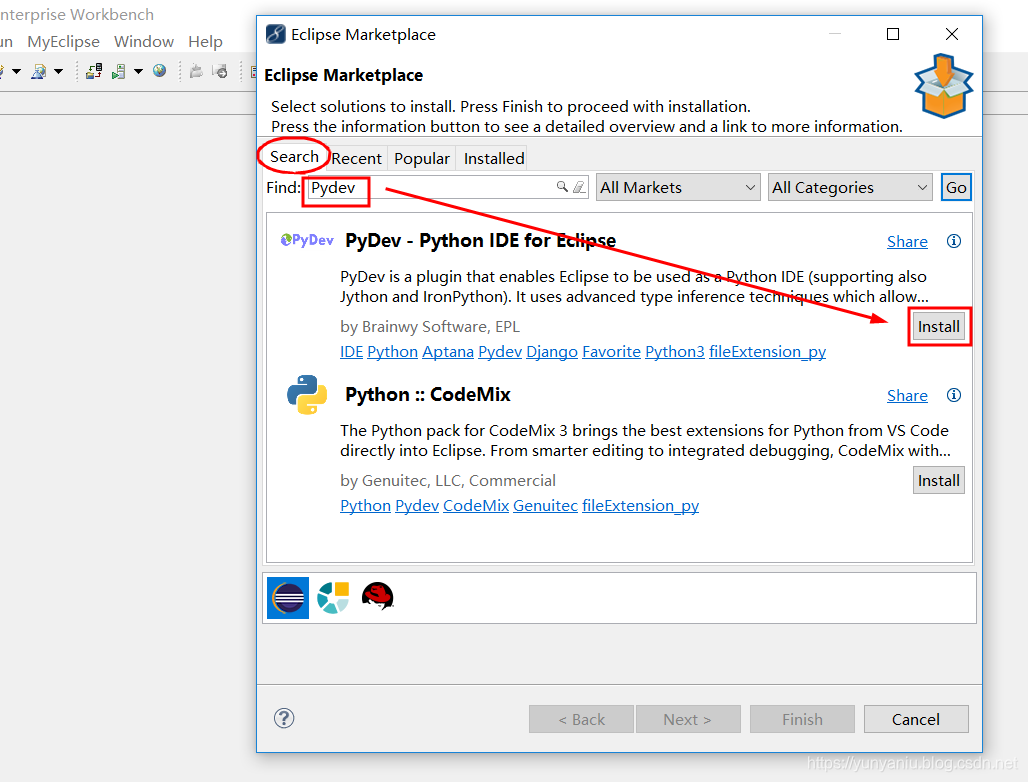Share the Python :: CodeMix listing

coord(907,396)
